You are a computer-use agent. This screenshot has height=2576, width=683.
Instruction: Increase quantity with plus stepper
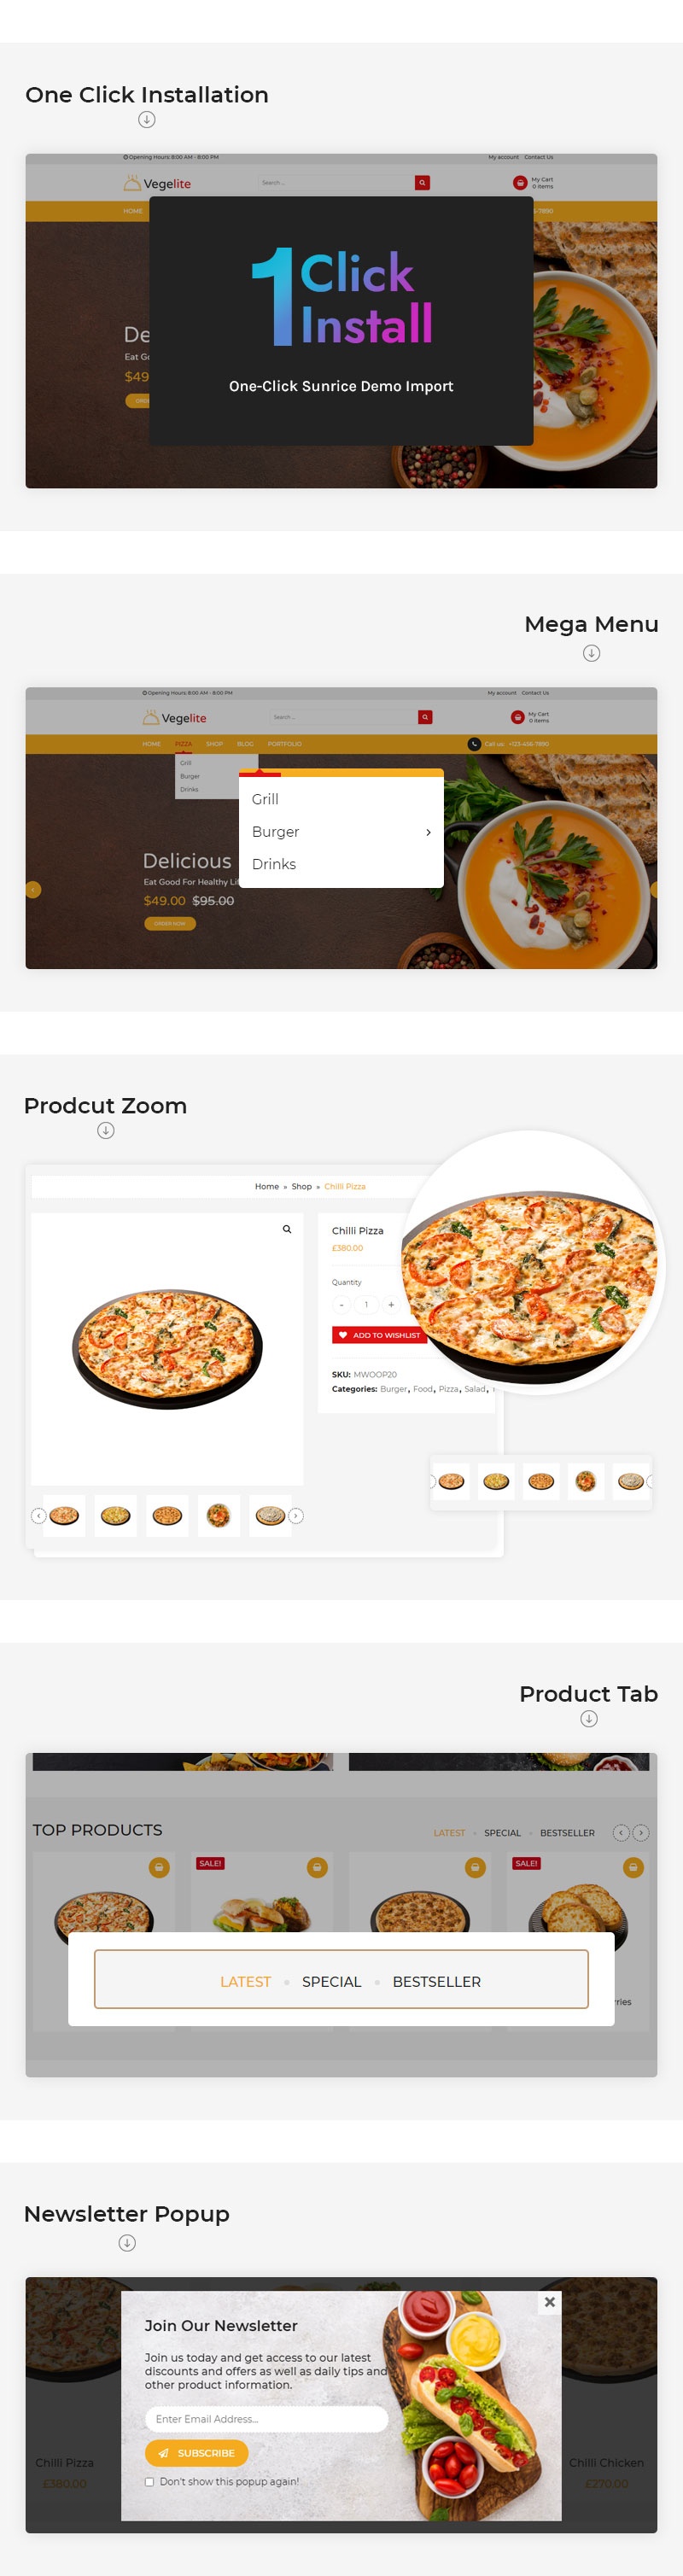391,1305
